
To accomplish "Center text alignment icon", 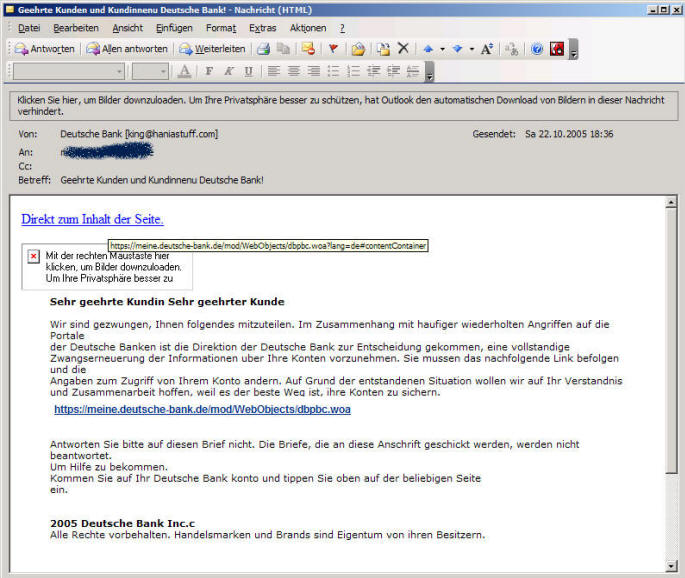I will tap(294, 71).
